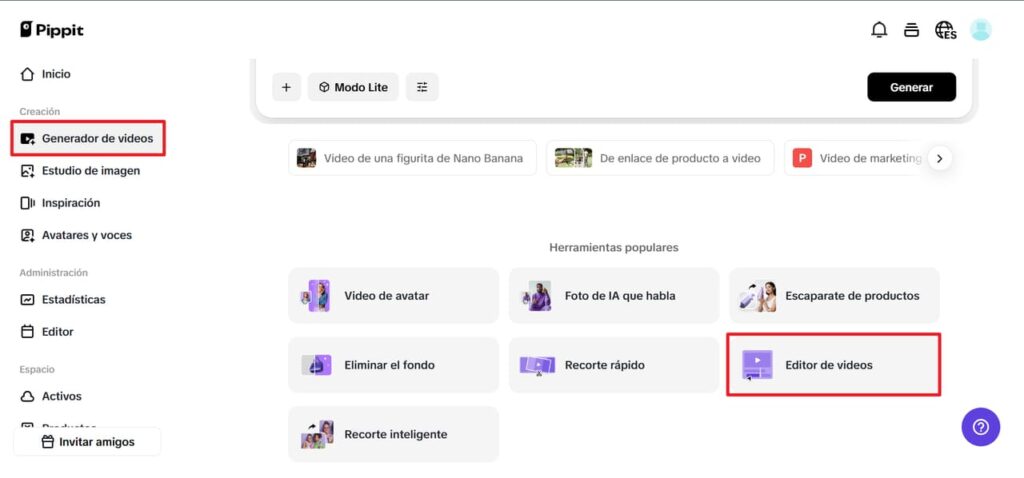
Task: Open Avatares y voces section
Action: 86,235
